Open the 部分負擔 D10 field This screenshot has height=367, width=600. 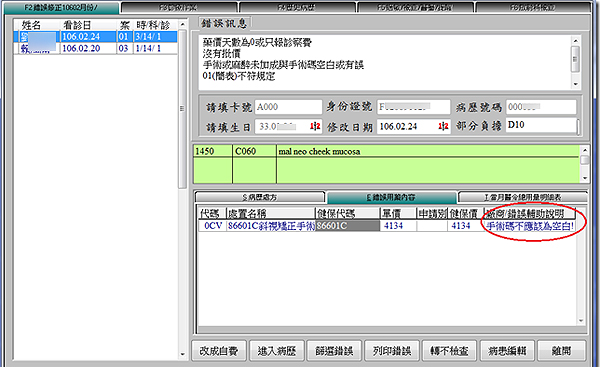coord(541,126)
